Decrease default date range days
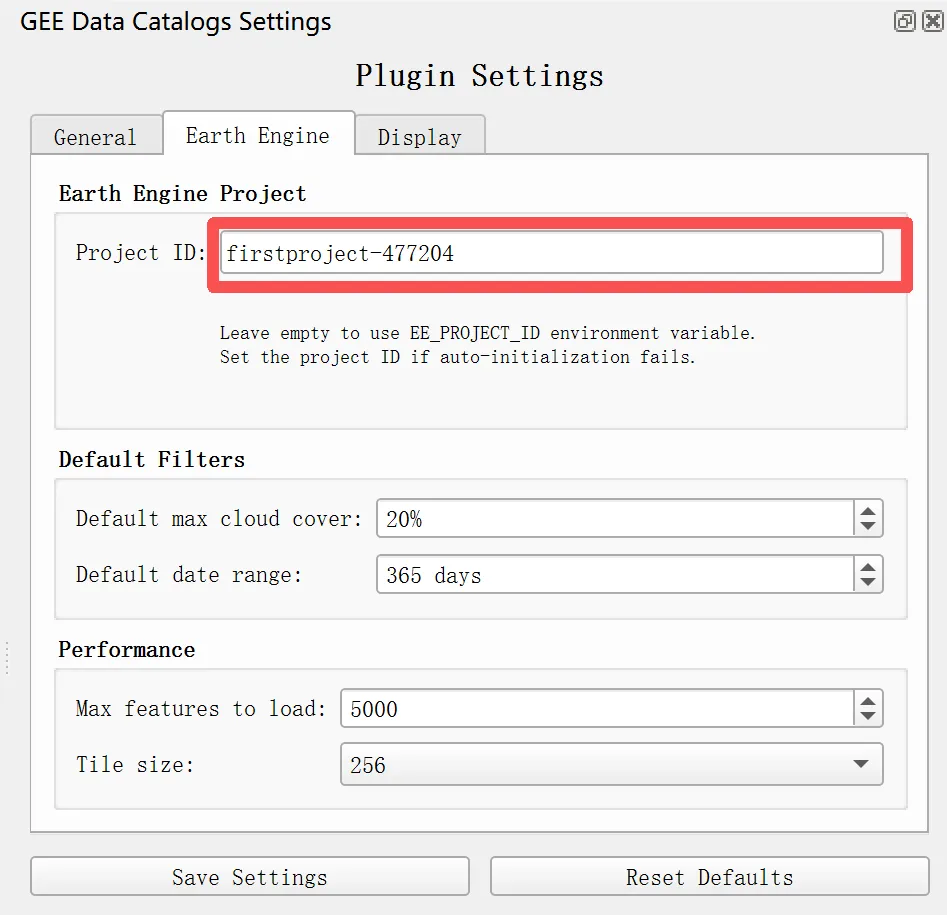Viewport: 947px width, 915px height. pos(868,583)
